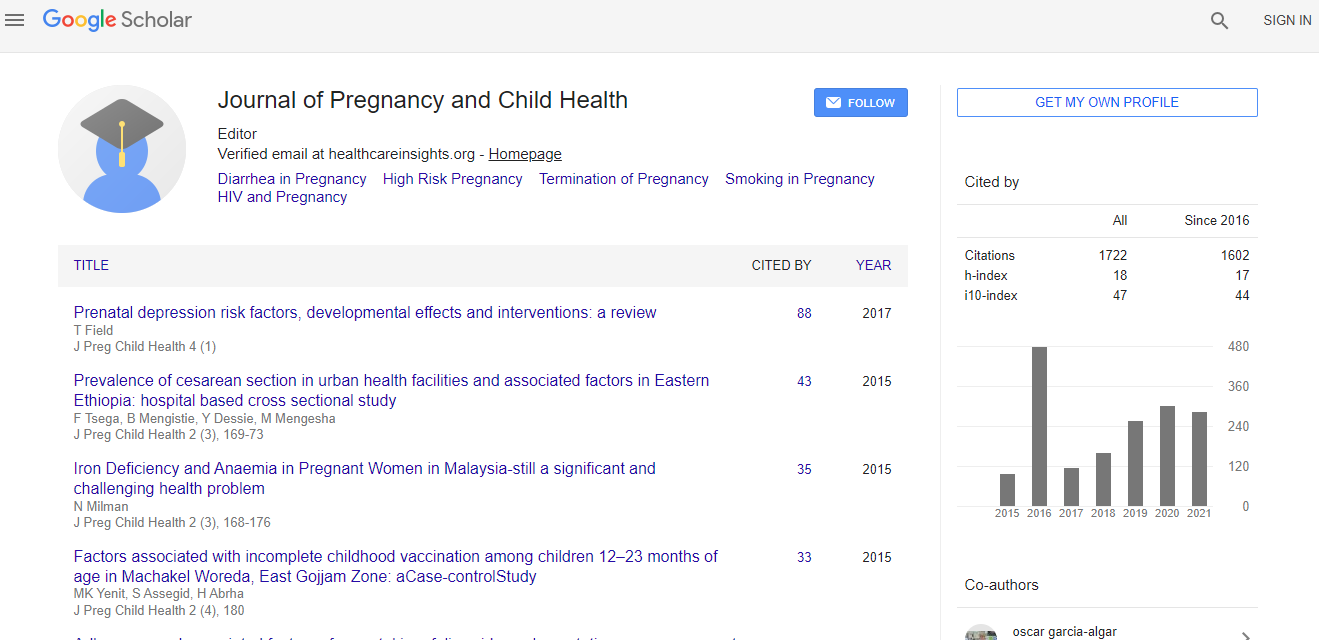Sort publications by Year column header
The image size is (1319, 640).
(x=873, y=265)
